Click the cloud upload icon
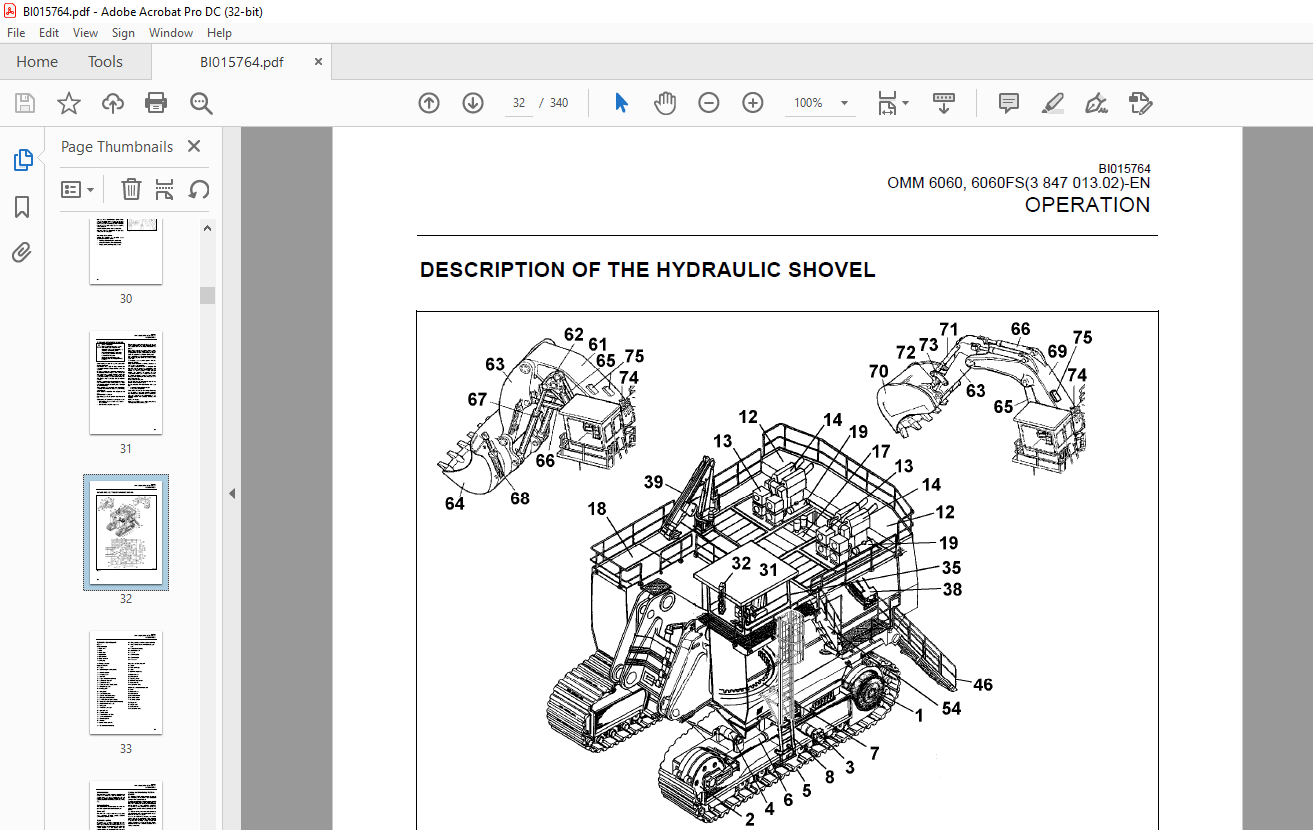 point(112,103)
